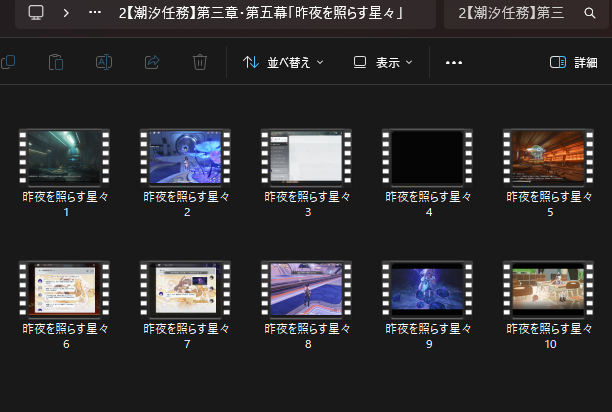Click the Paste clipboard icon
The width and height of the screenshot is (612, 412).
pyautogui.click(x=56, y=62)
